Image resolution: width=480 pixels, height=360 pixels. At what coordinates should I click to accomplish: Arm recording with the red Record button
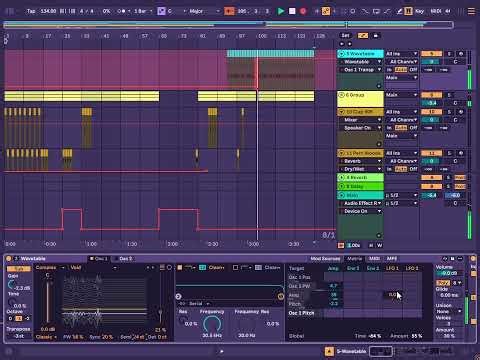click(303, 11)
